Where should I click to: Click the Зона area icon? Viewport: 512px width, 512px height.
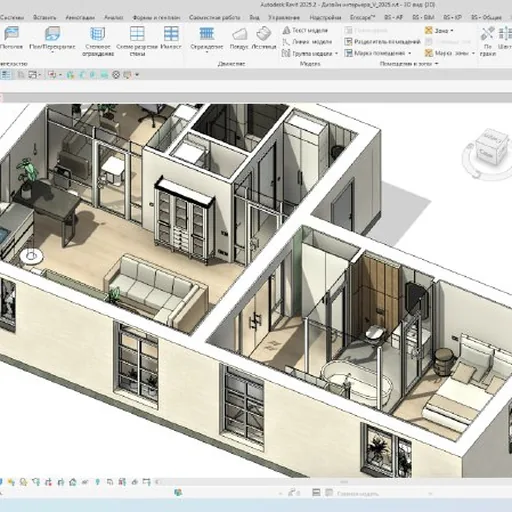click(x=429, y=30)
